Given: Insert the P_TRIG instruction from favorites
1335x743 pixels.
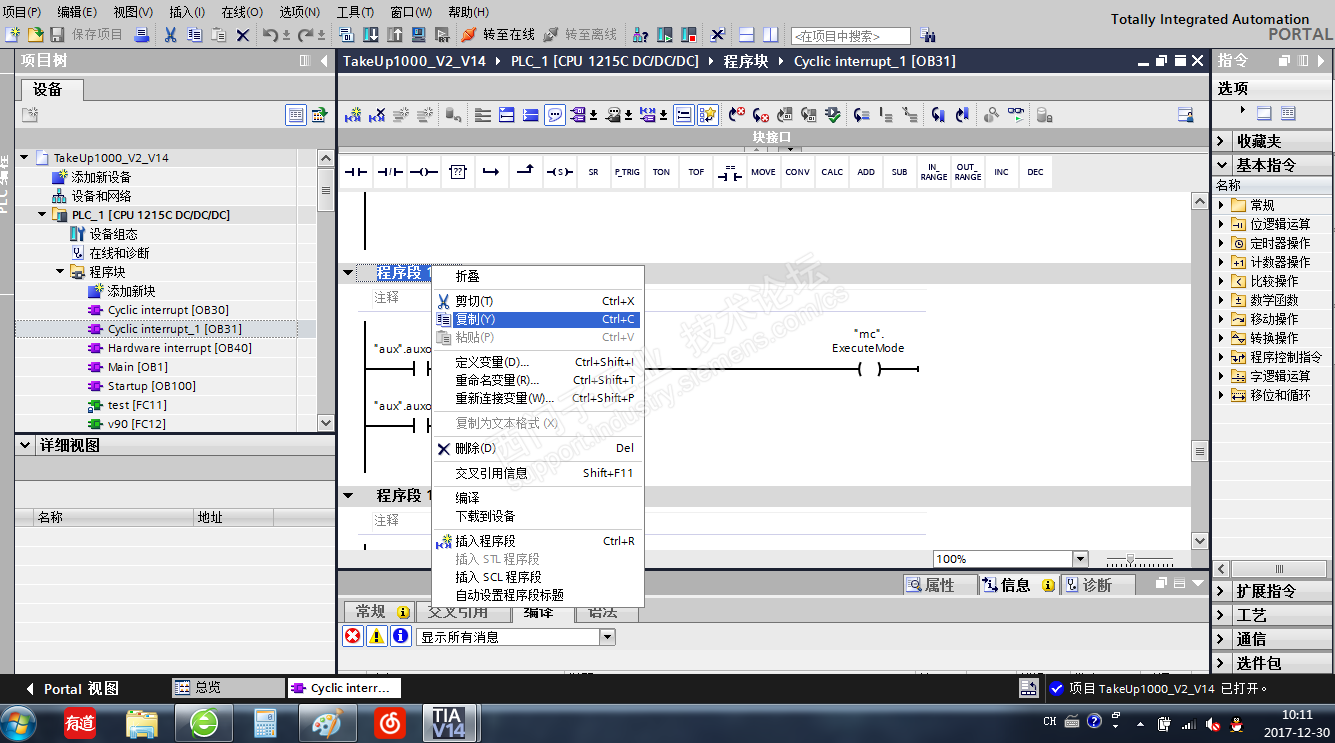Looking at the screenshot, I should (x=627, y=172).
